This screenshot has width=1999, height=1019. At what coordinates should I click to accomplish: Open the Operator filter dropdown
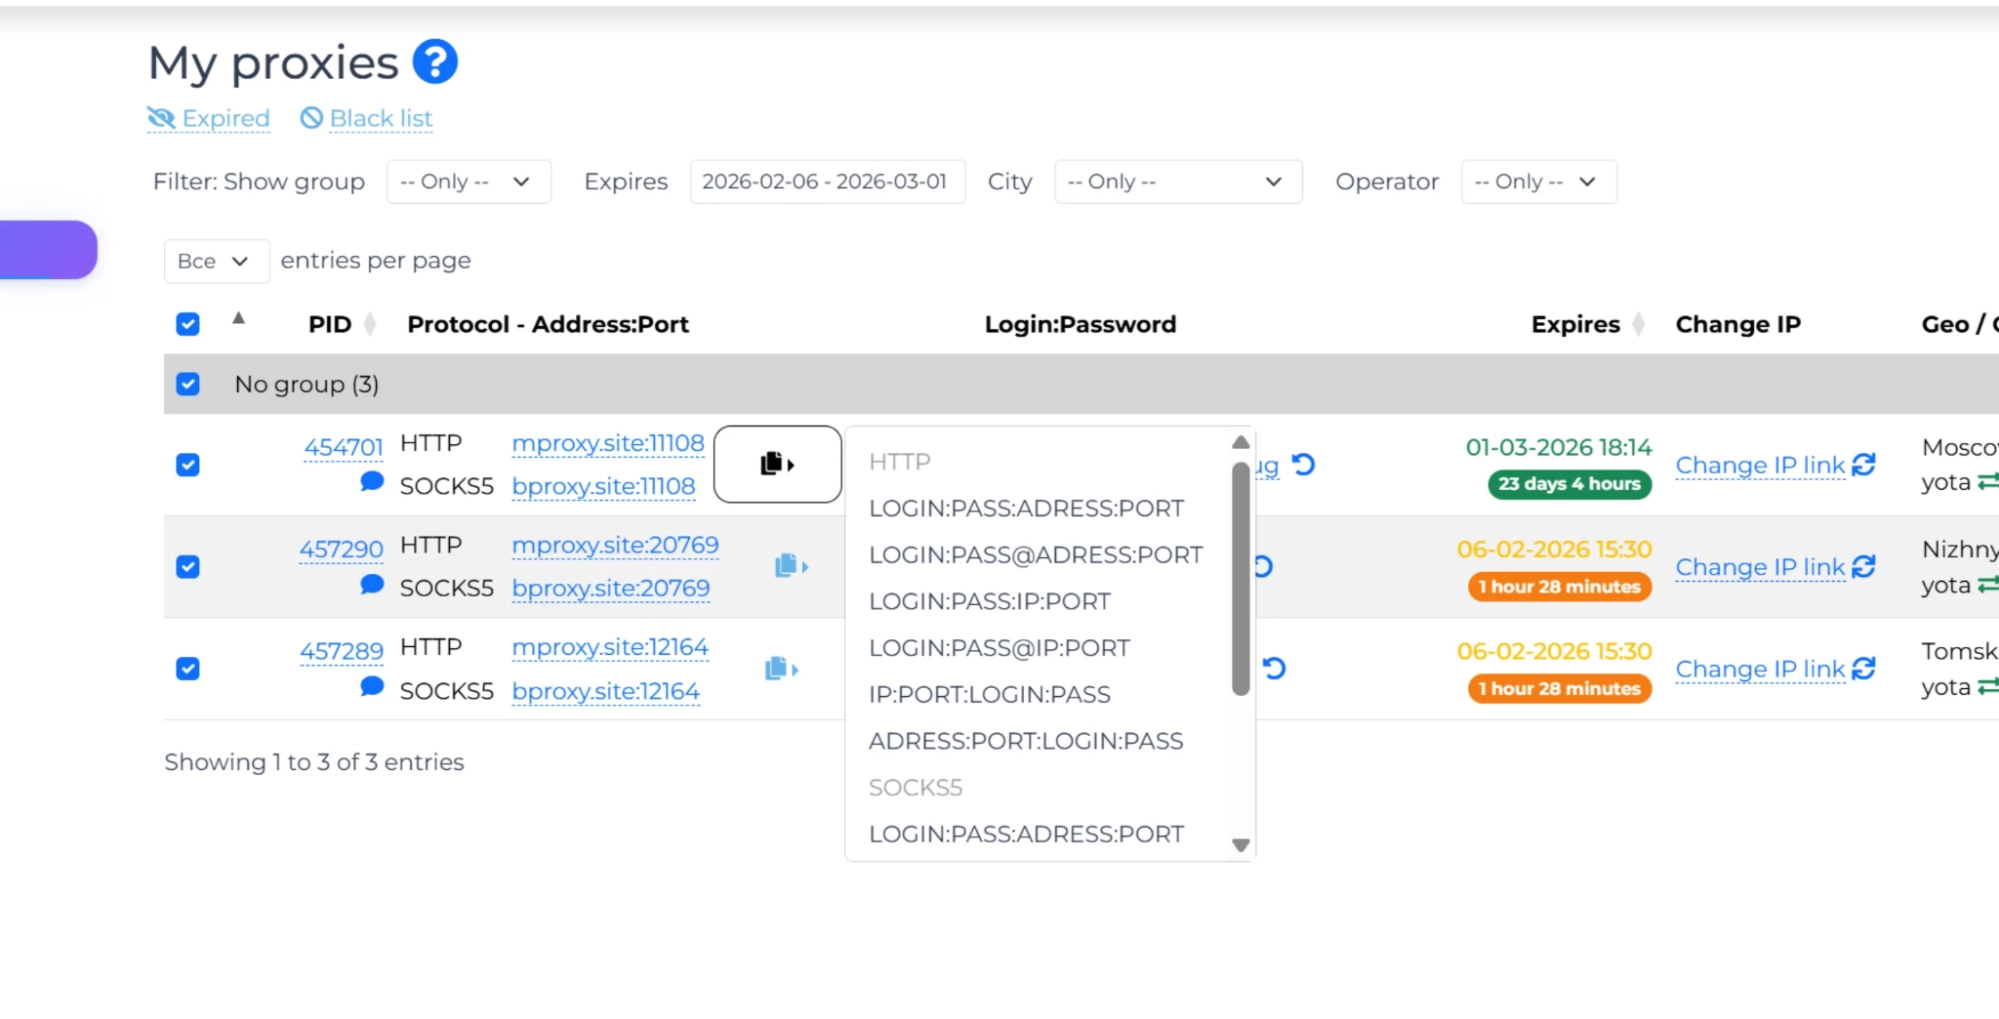(1538, 181)
